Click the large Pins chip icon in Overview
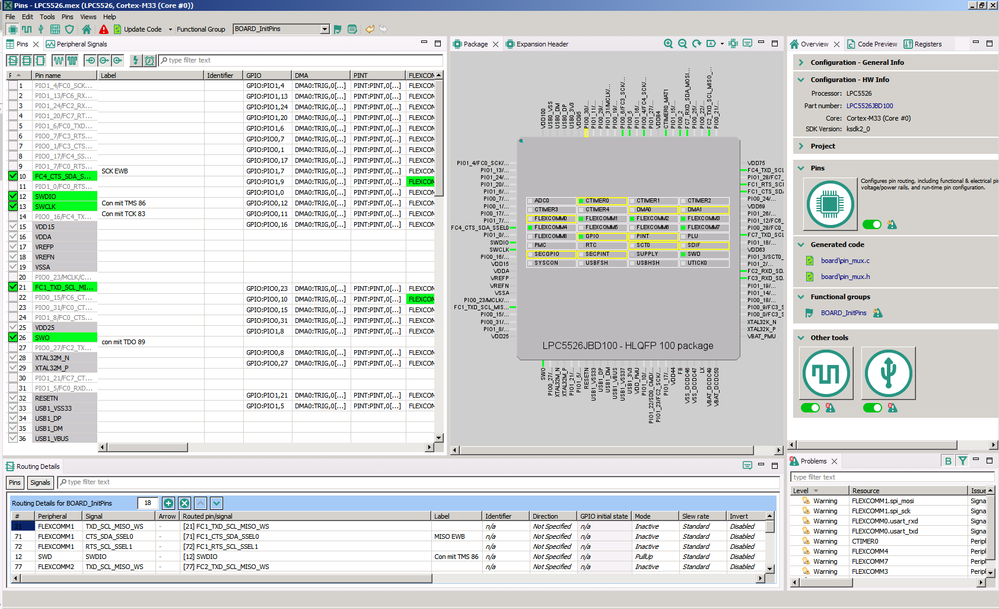Screen dimensions: 999x609 click(x=830, y=204)
